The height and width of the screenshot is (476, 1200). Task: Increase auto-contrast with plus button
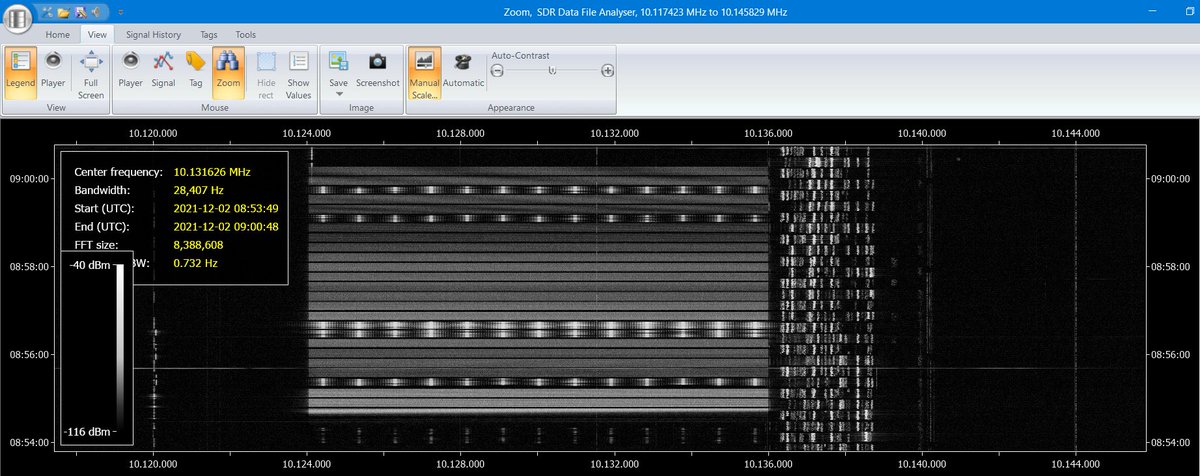607,71
